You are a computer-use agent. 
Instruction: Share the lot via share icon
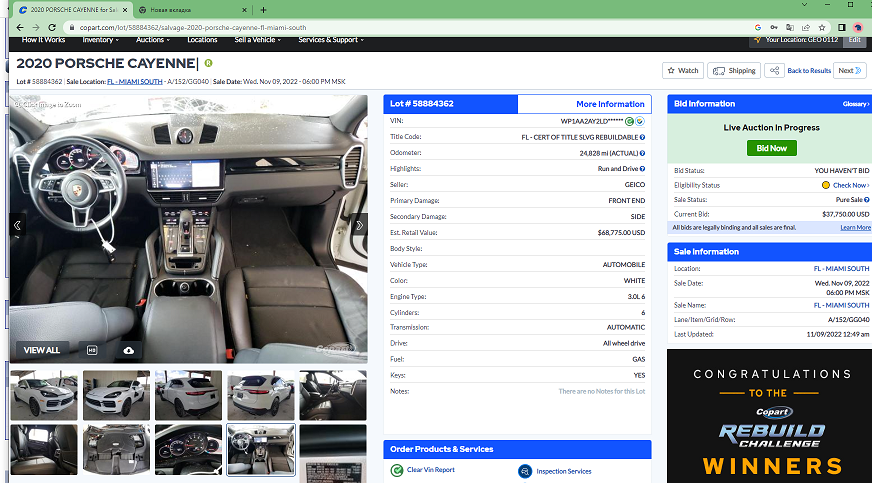click(x=774, y=71)
